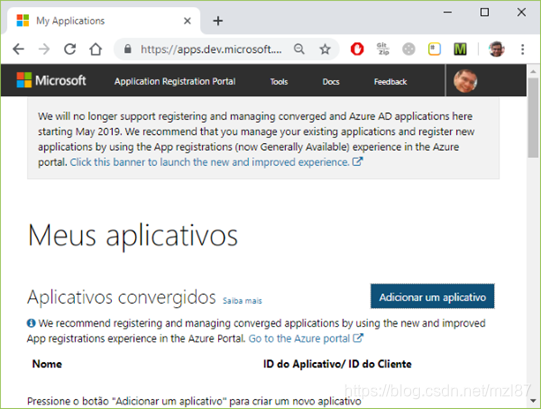Screen dimensions: 541x409
Task: Follow the Go to the Azure portal link
Action: click(299, 339)
